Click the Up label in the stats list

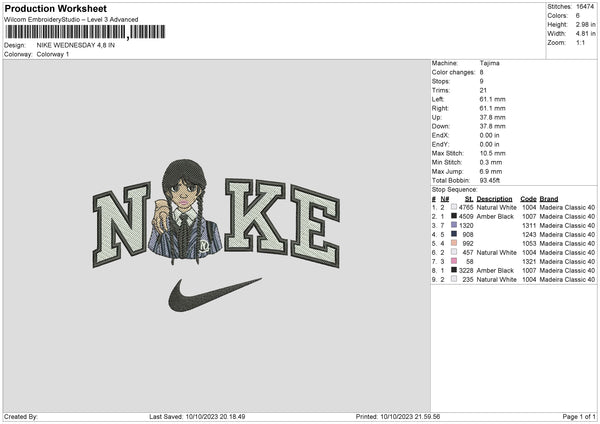(437, 117)
